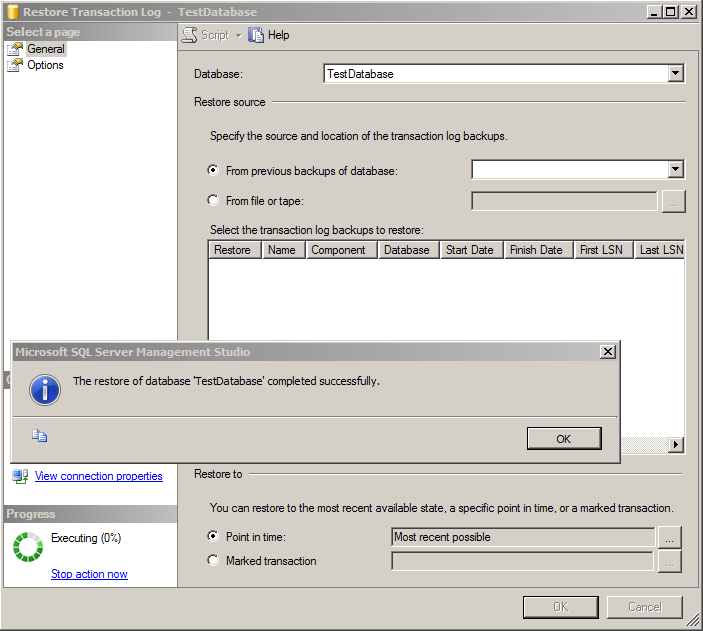The image size is (703, 631).
Task: Click the Component column header
Action: coord(342,250)
